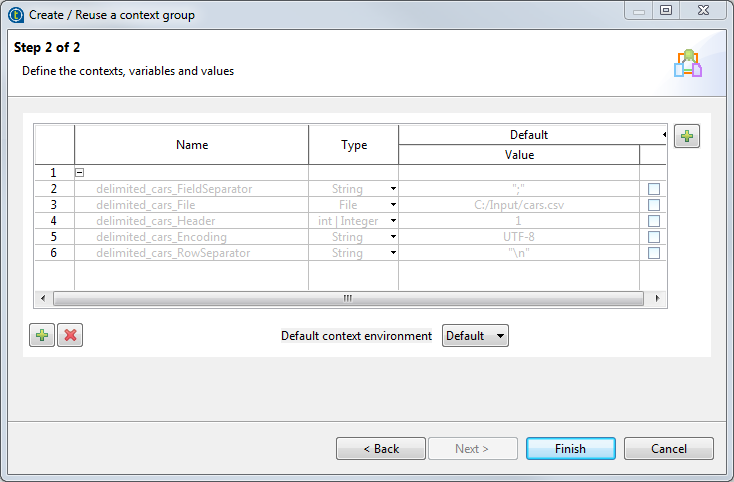Click the add context environment plus icon

point(686,136)
